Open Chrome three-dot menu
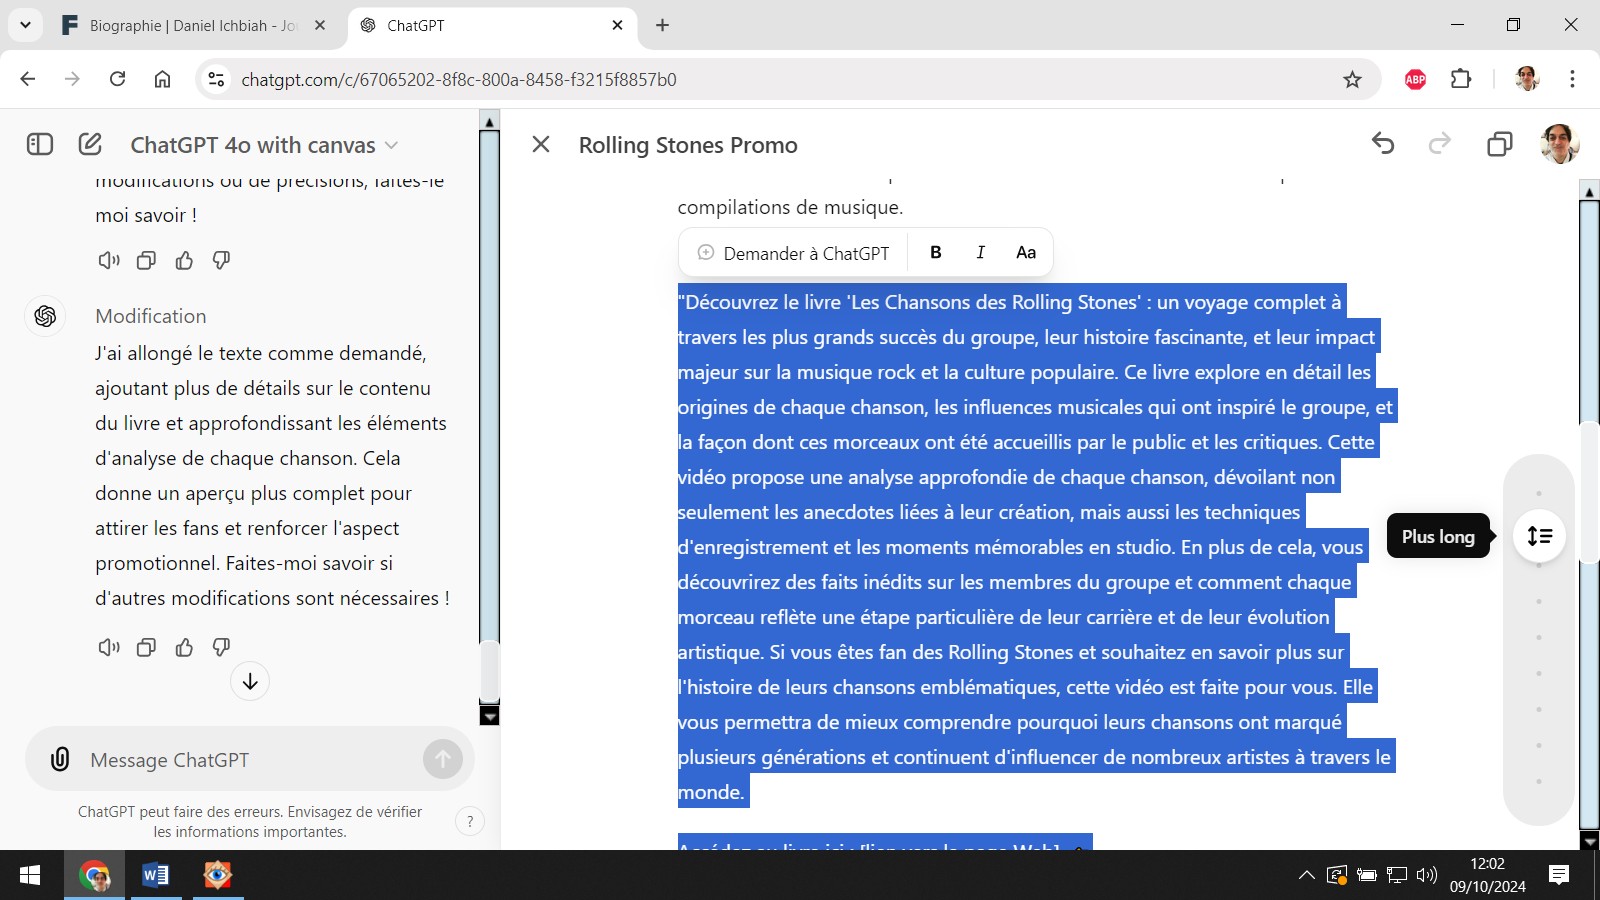Screen dimensions: 1600x900 tap(1572, 79)
